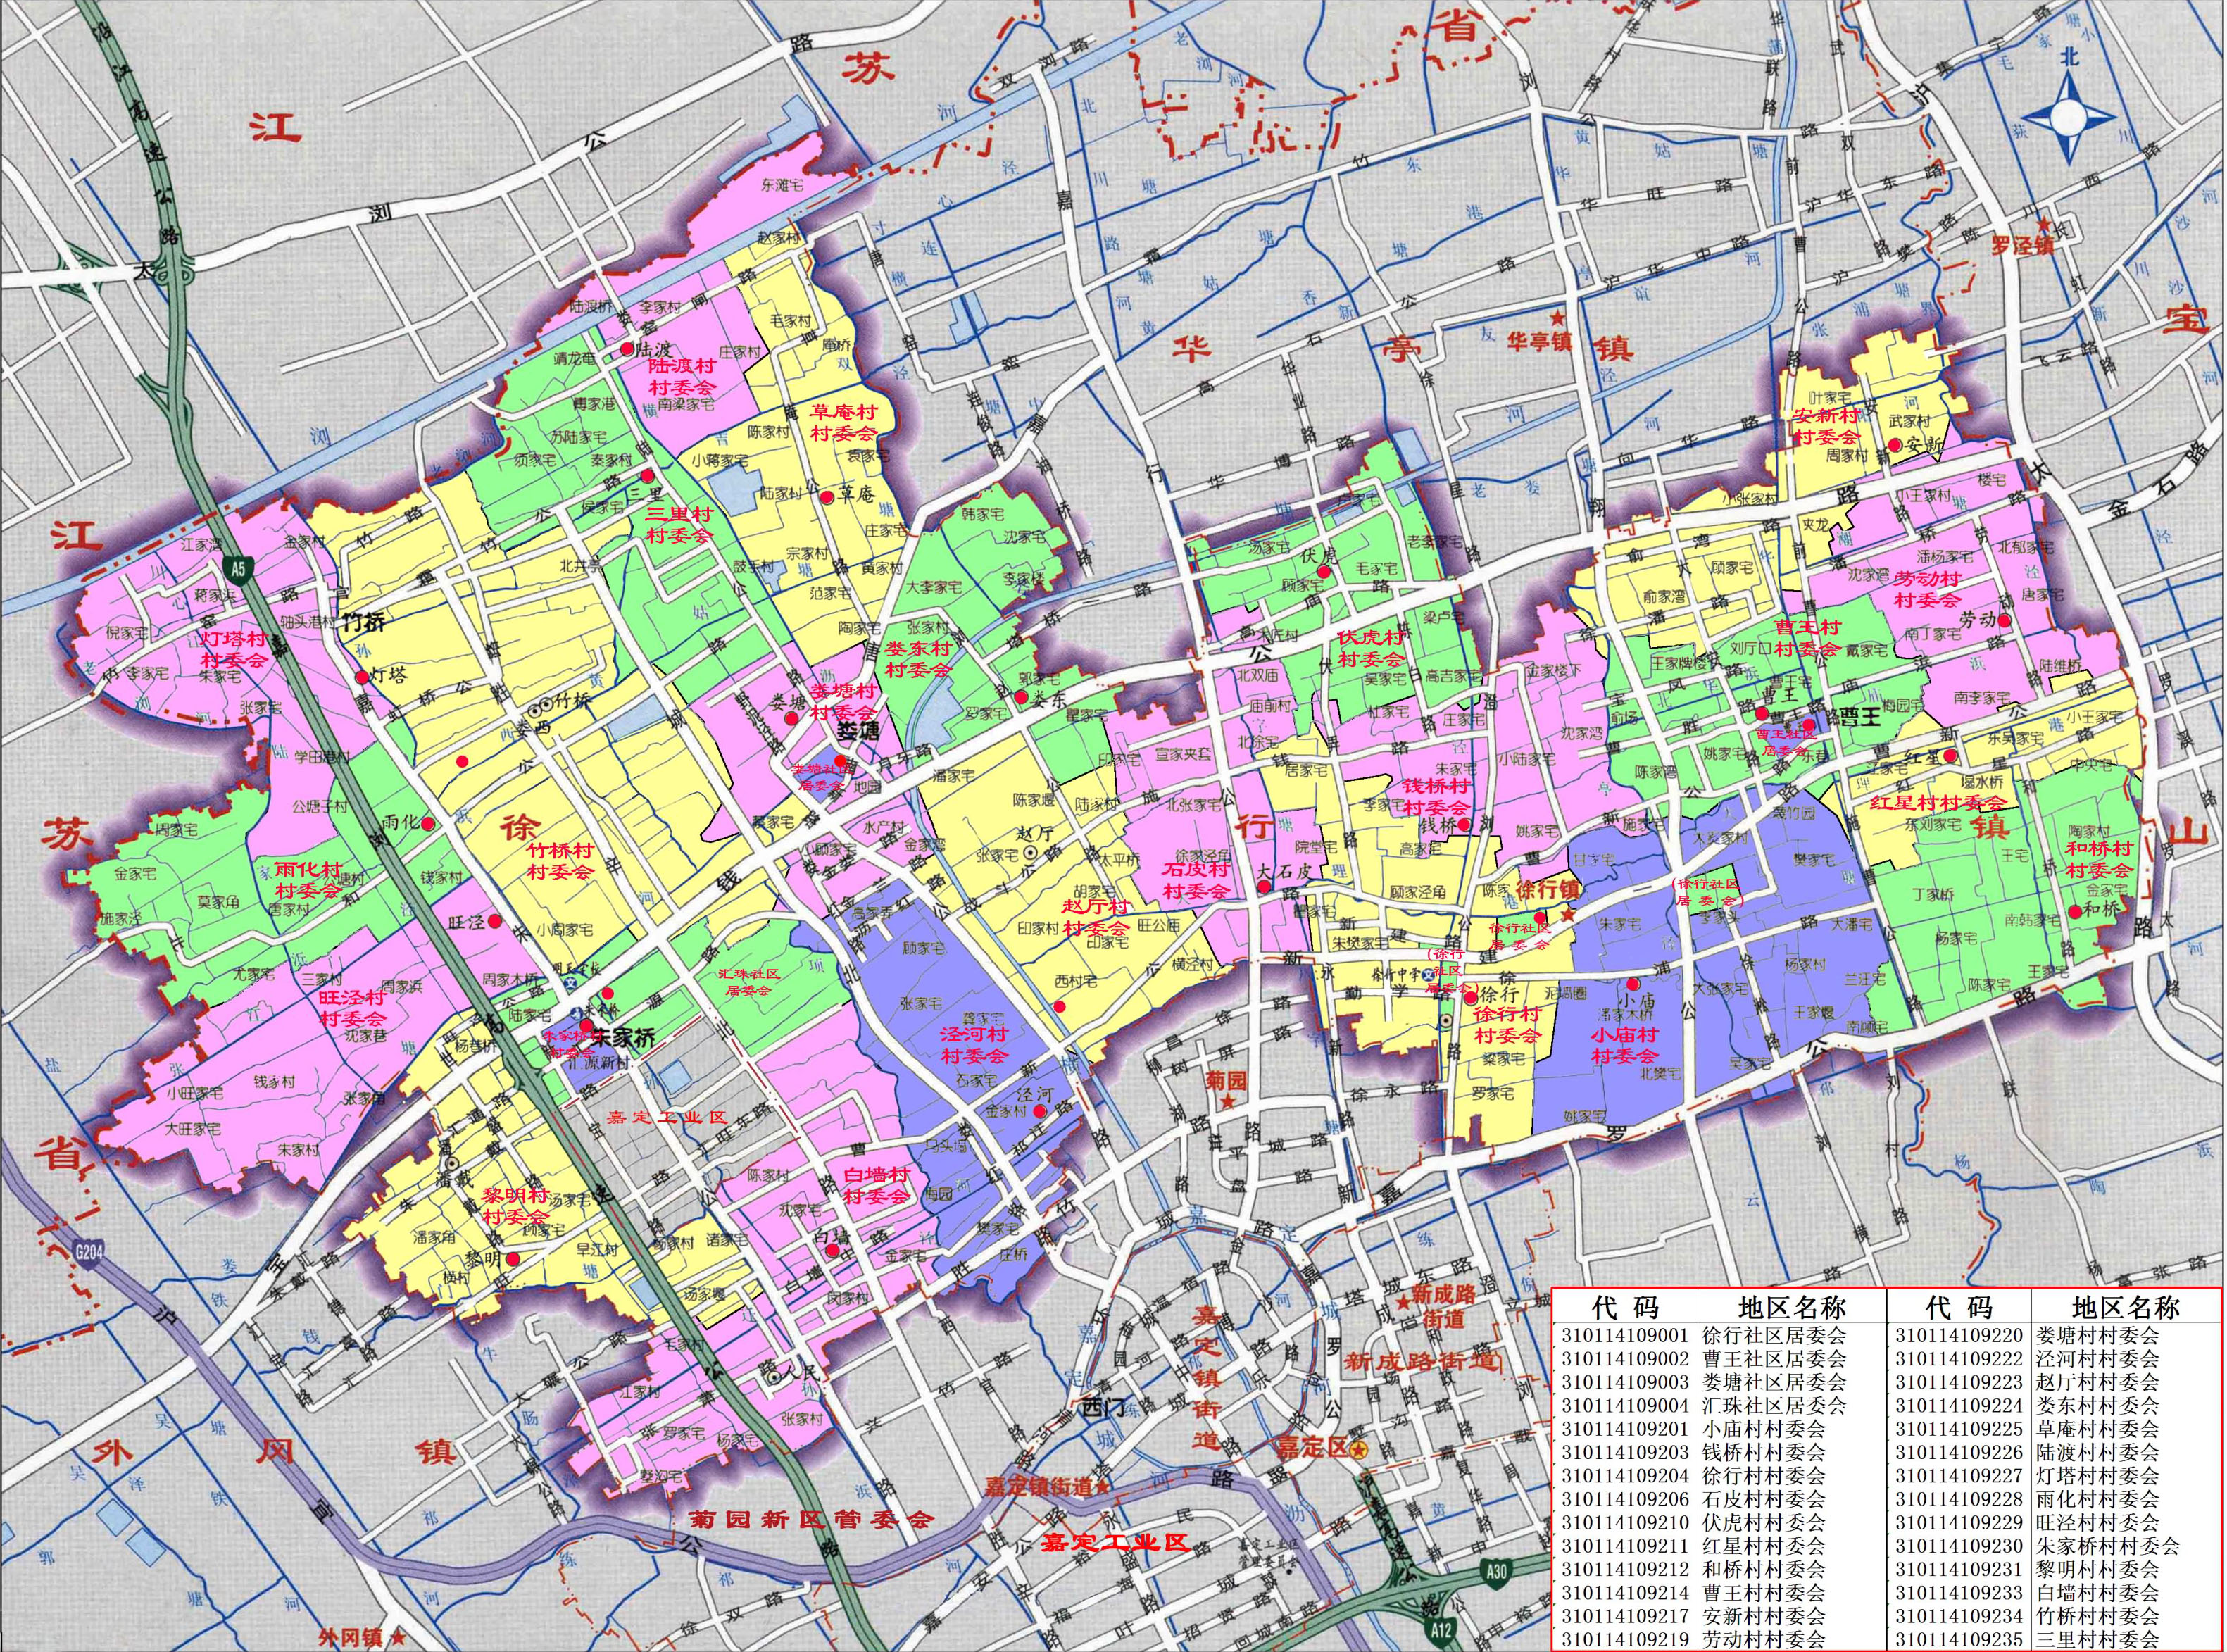This screenshot has width=2227, height=1652.
Task: Click the right 地区名称 legend header
Action: tap(2125, 1306)
